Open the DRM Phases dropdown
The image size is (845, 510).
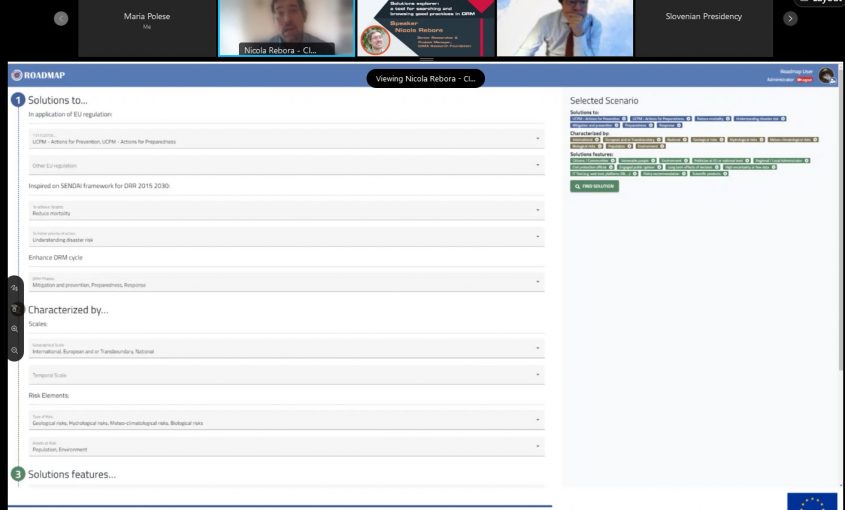[x=286, y=282]
